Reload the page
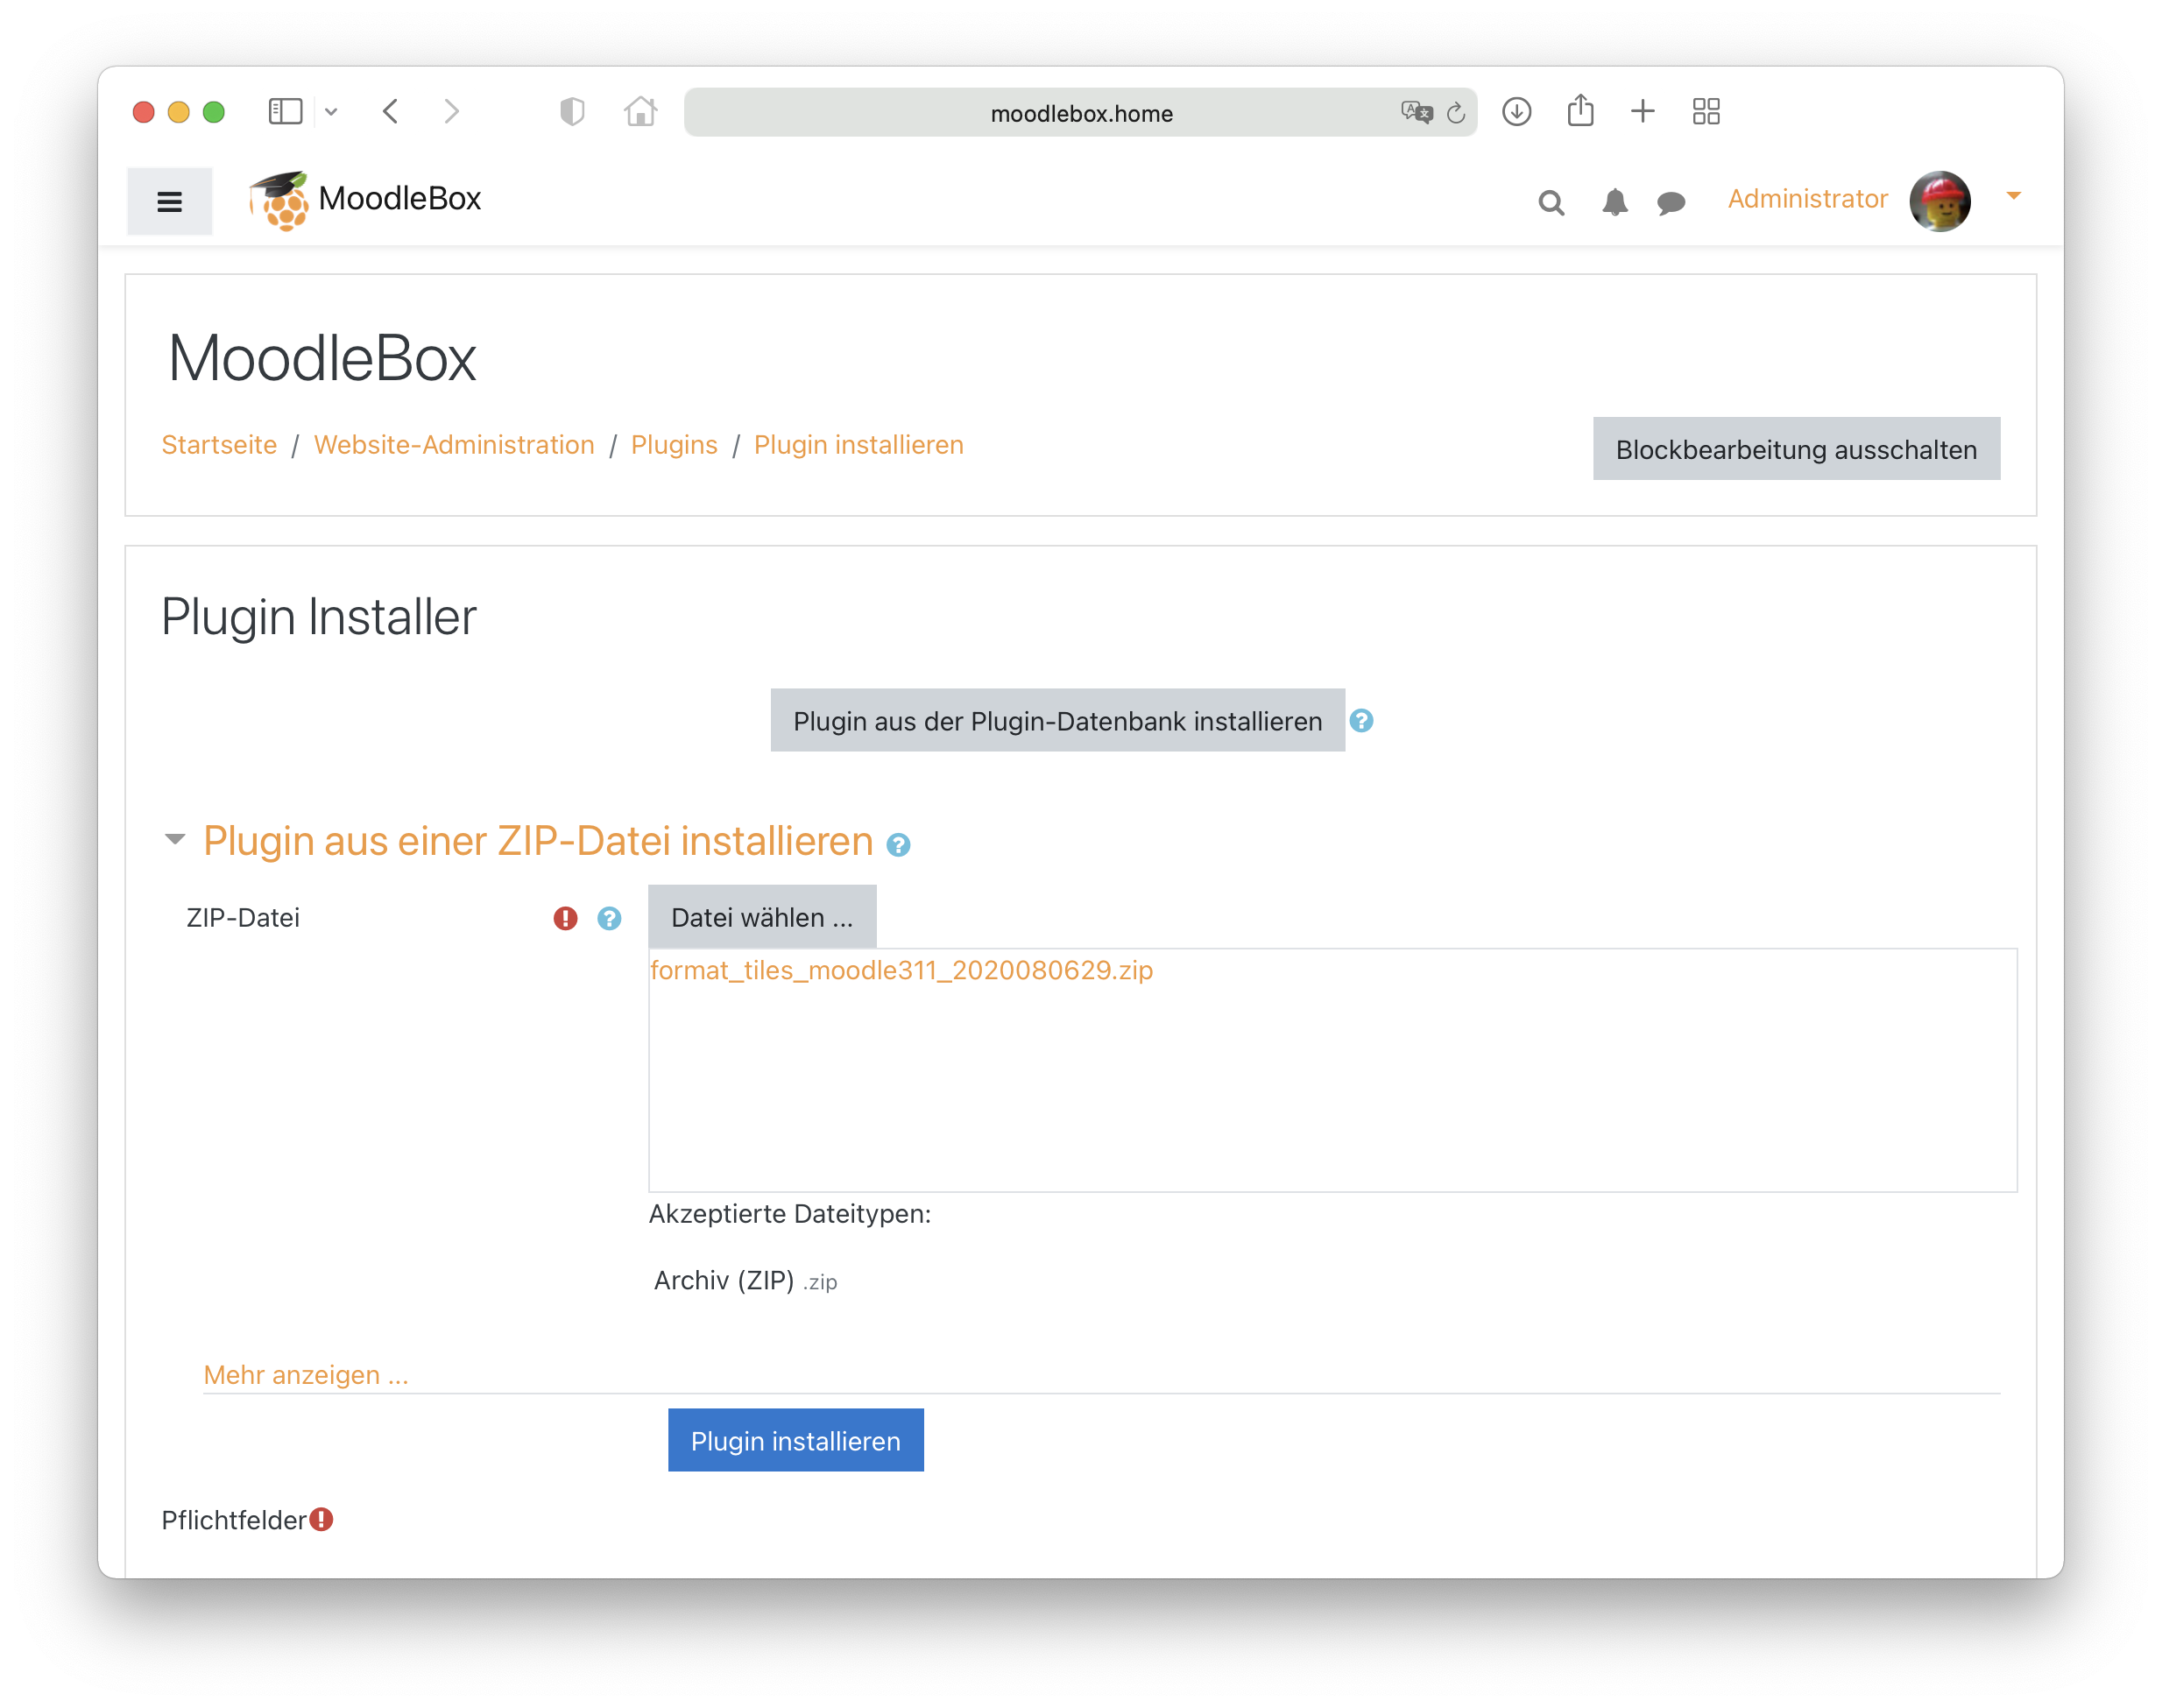Viewport: 2162px width, 1708px height. 1456,113
